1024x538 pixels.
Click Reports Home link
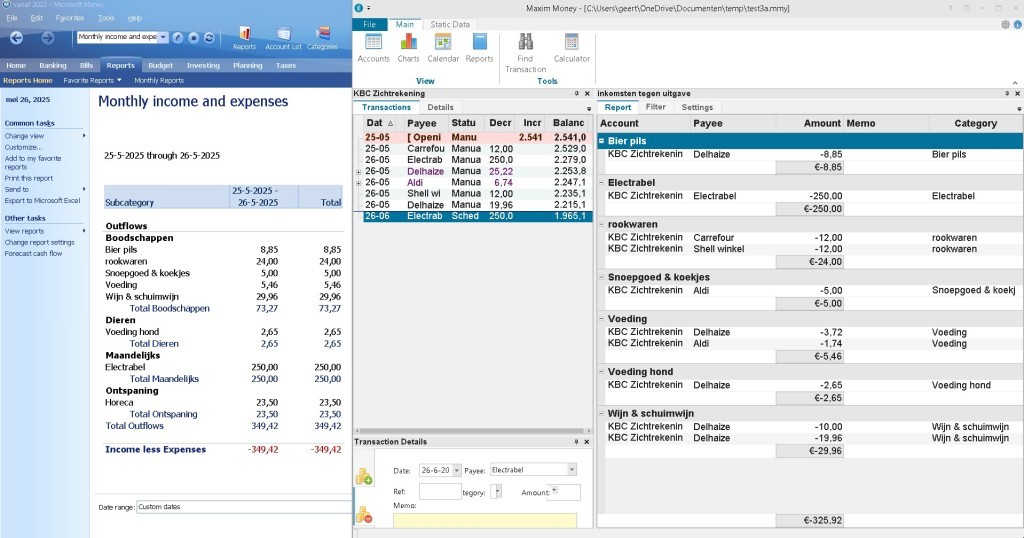[x=27, y=80]
